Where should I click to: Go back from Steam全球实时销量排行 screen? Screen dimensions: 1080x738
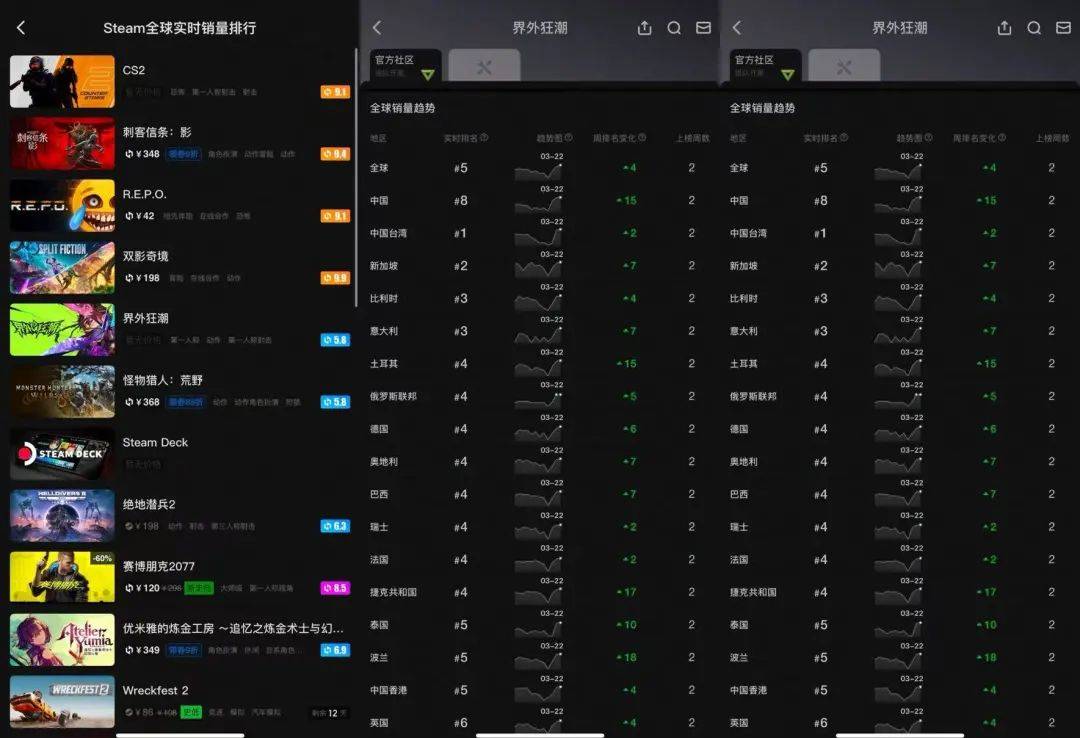coord(21,28)
